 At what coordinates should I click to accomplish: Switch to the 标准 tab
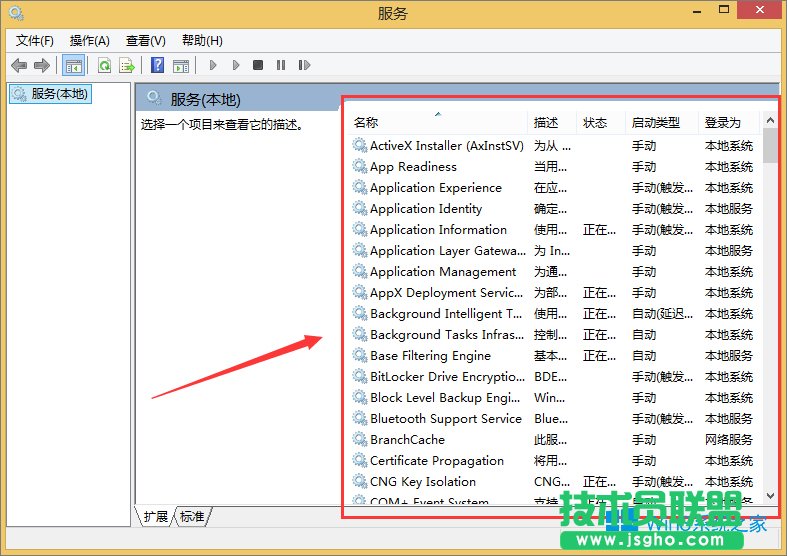pyautogui.click(x=192, y=517)
